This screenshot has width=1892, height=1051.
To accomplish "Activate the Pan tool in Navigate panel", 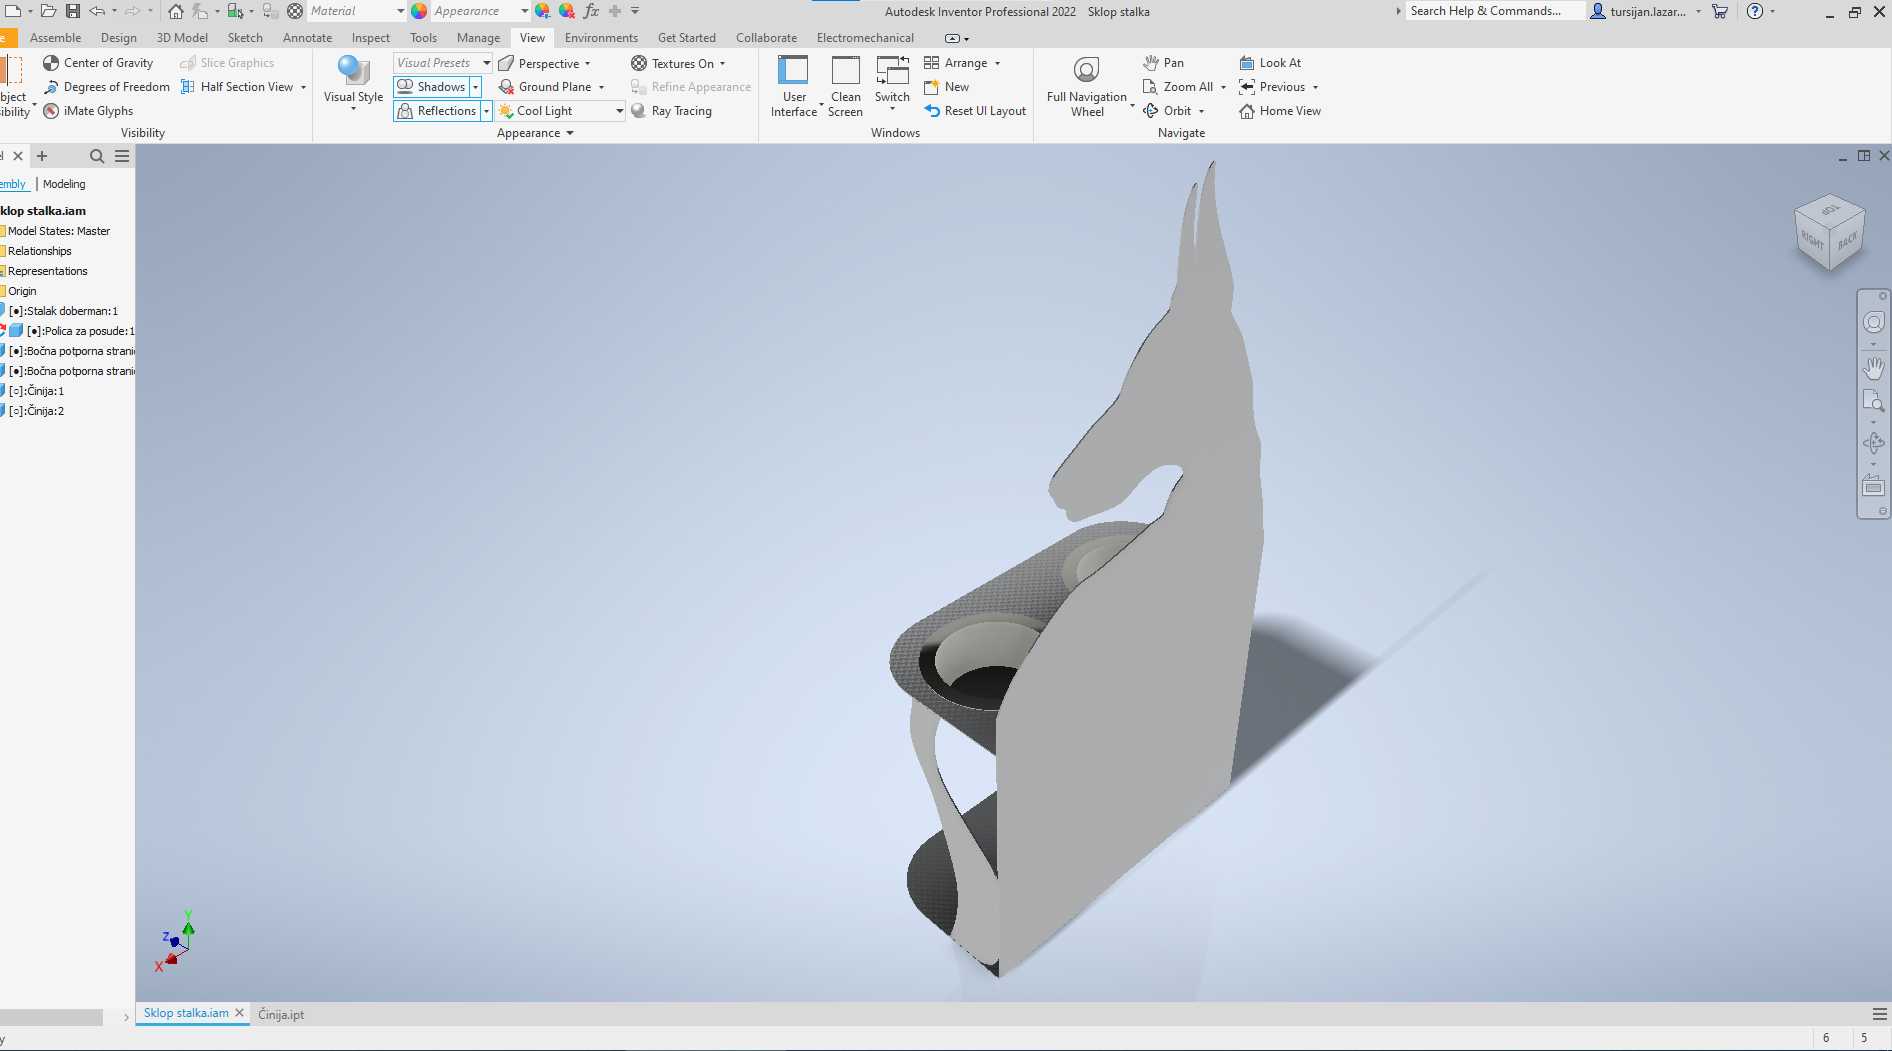I will click(1164, 63).
